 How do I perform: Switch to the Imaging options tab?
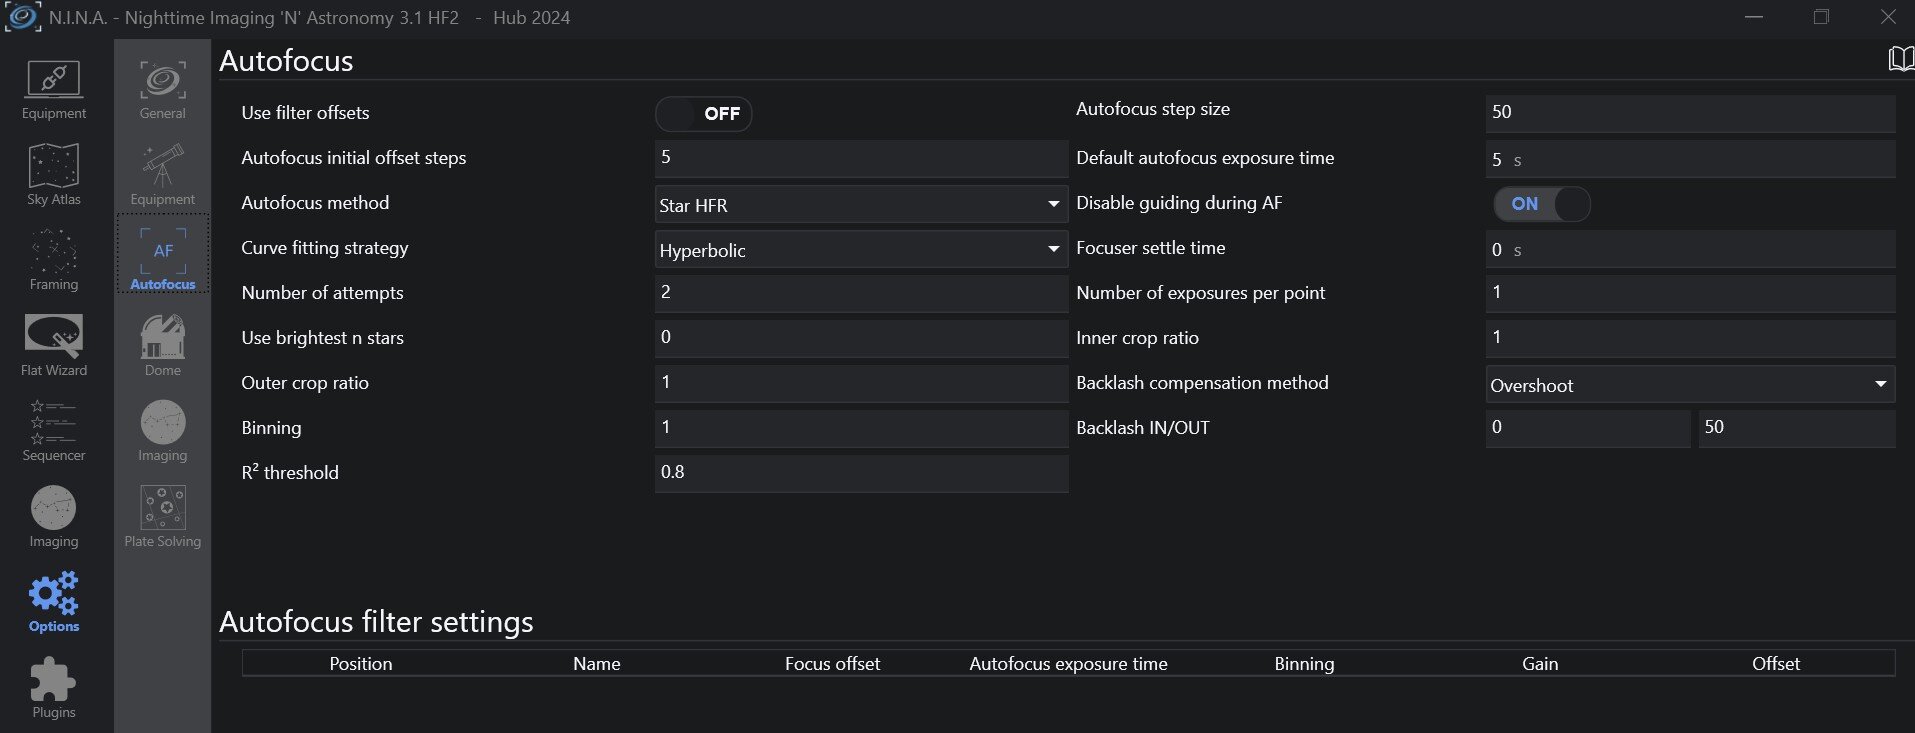click(x=163, y=431)
